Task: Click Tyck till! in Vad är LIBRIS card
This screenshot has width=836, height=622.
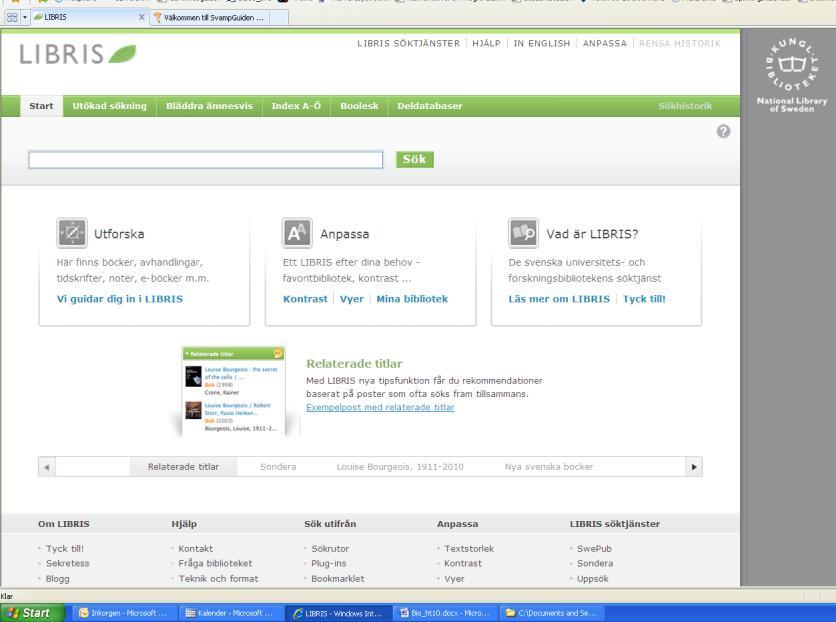Action: (x=644, y=299)
